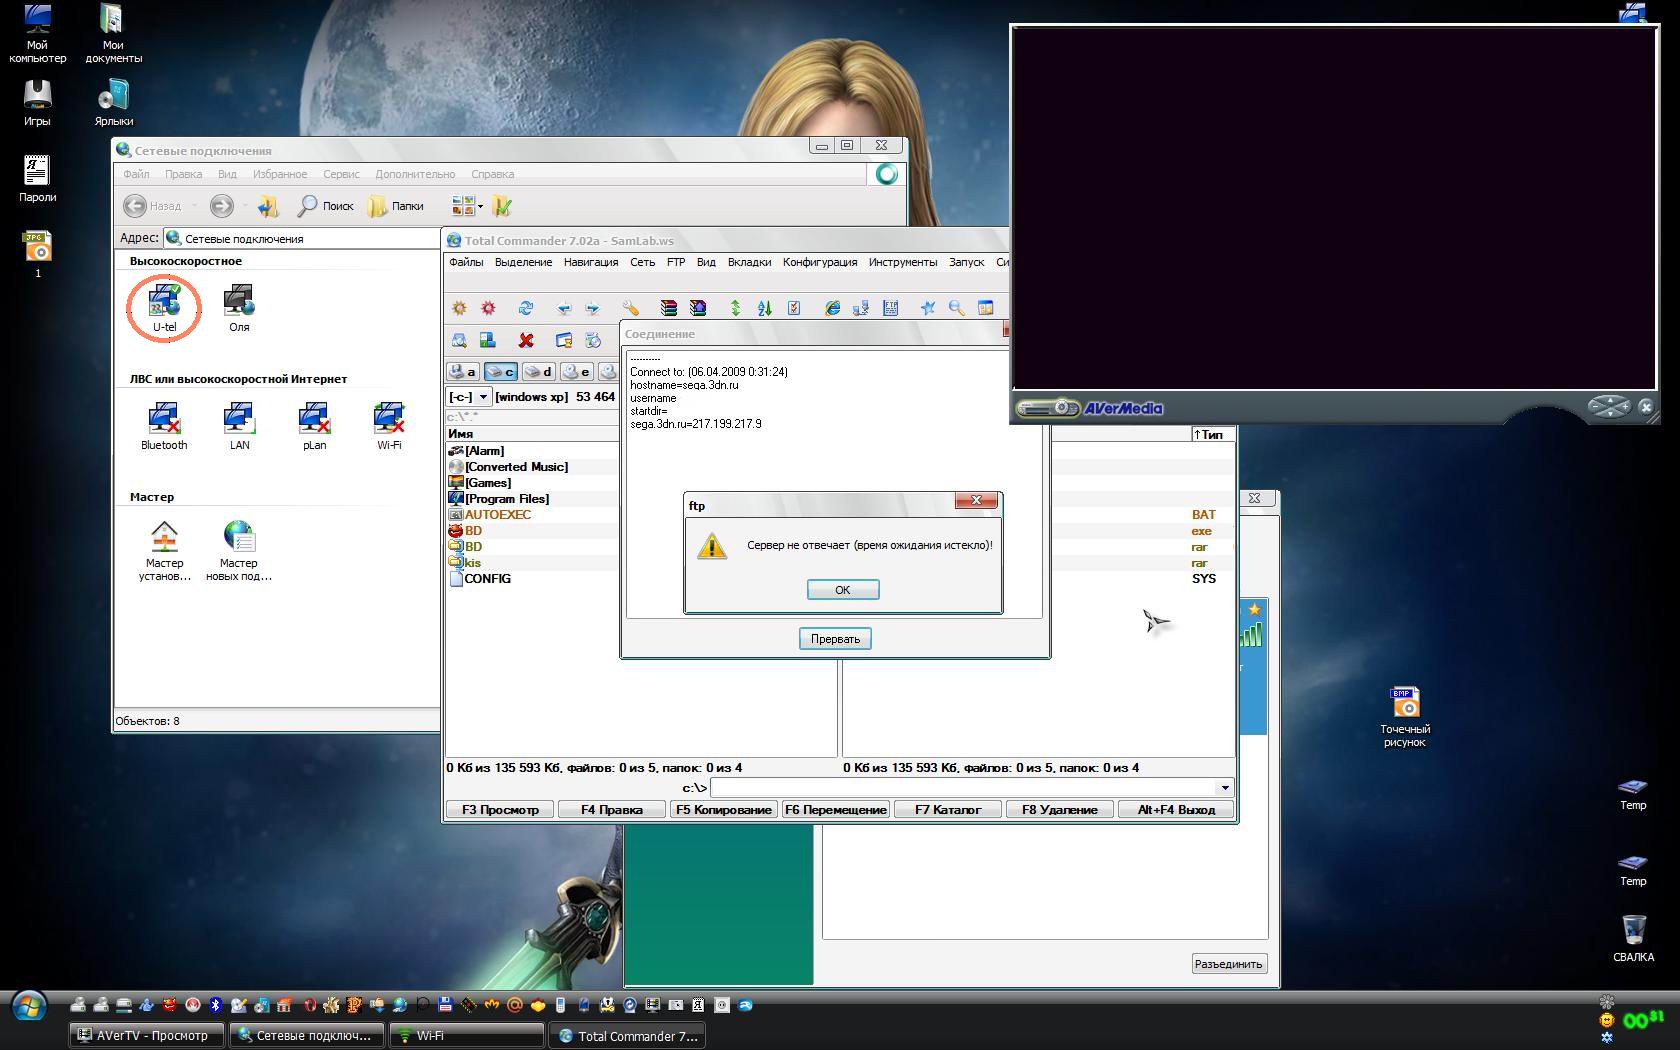1680x1050 pixels.
Task: Open the Конфигурация menu
Action: click(x=820, y=262)
